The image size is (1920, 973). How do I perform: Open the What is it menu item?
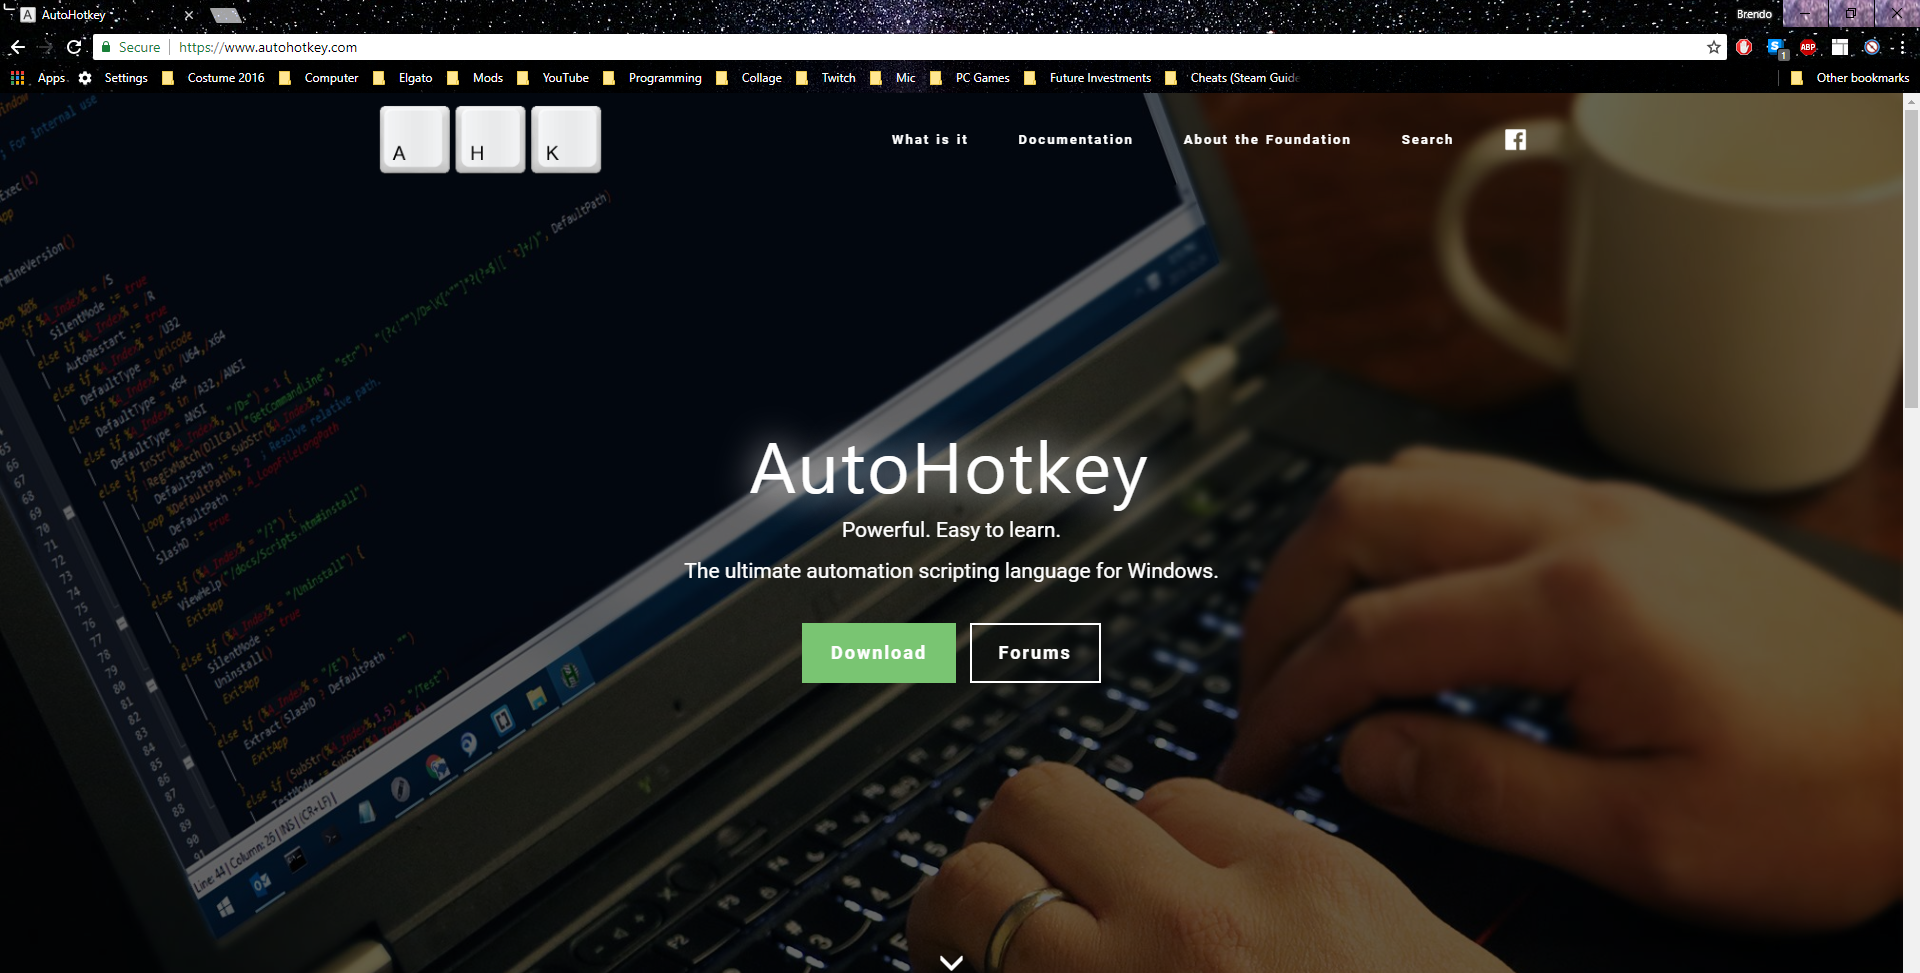(930, 140)
